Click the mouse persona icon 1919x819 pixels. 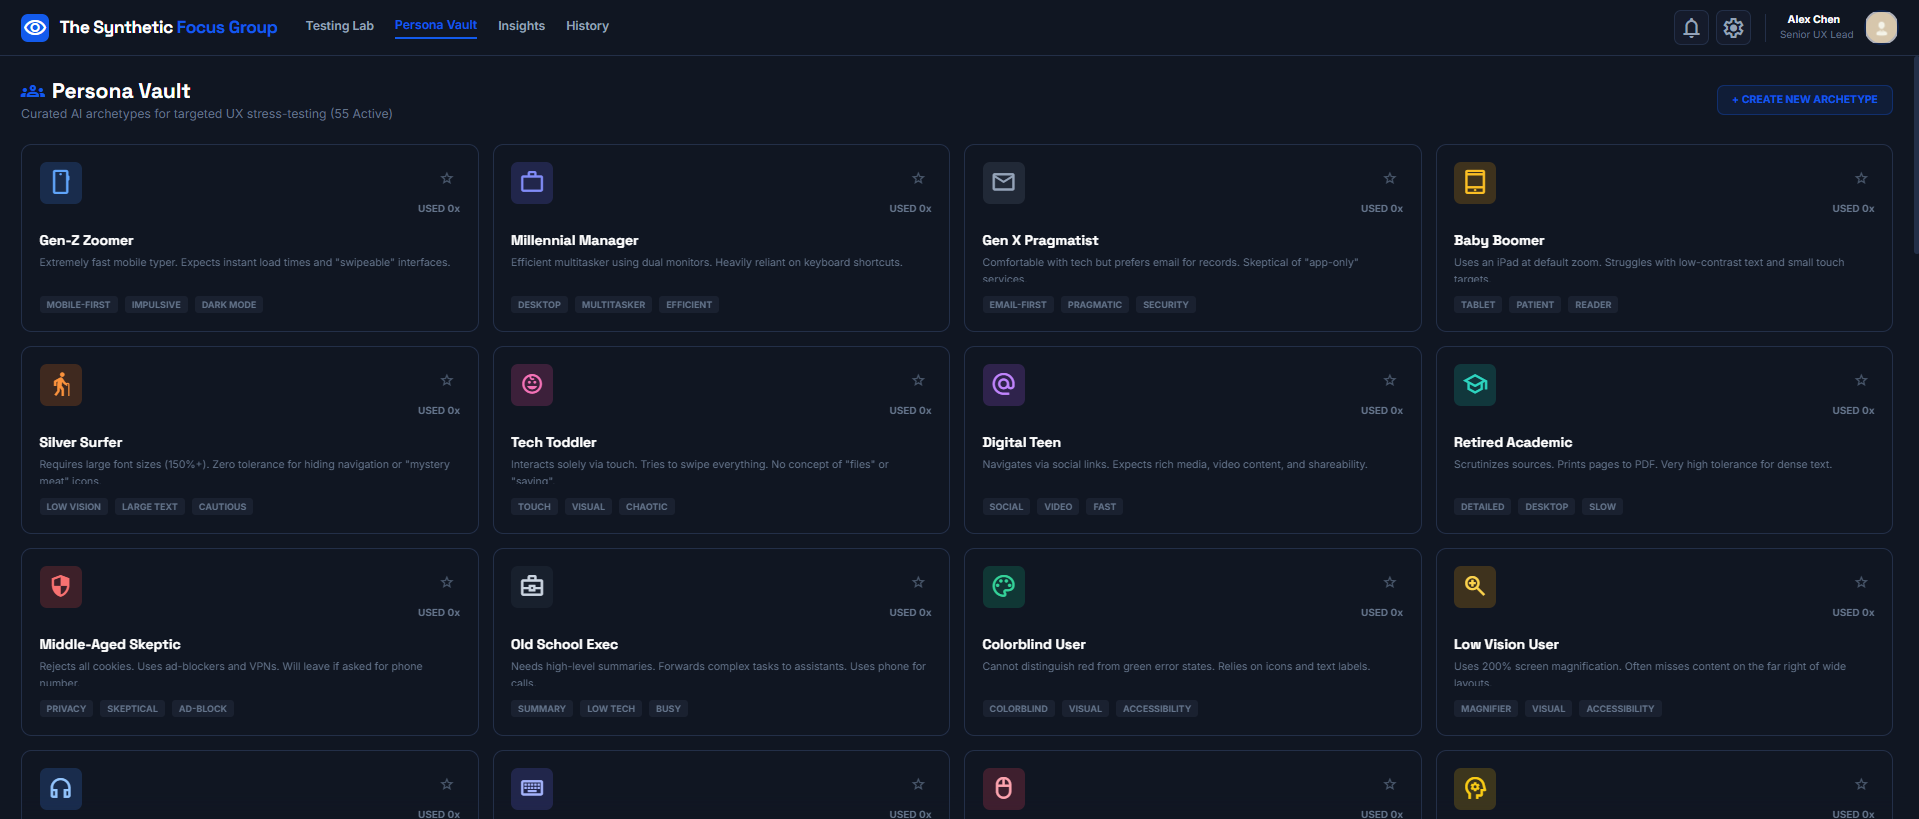coord(1003,789)
